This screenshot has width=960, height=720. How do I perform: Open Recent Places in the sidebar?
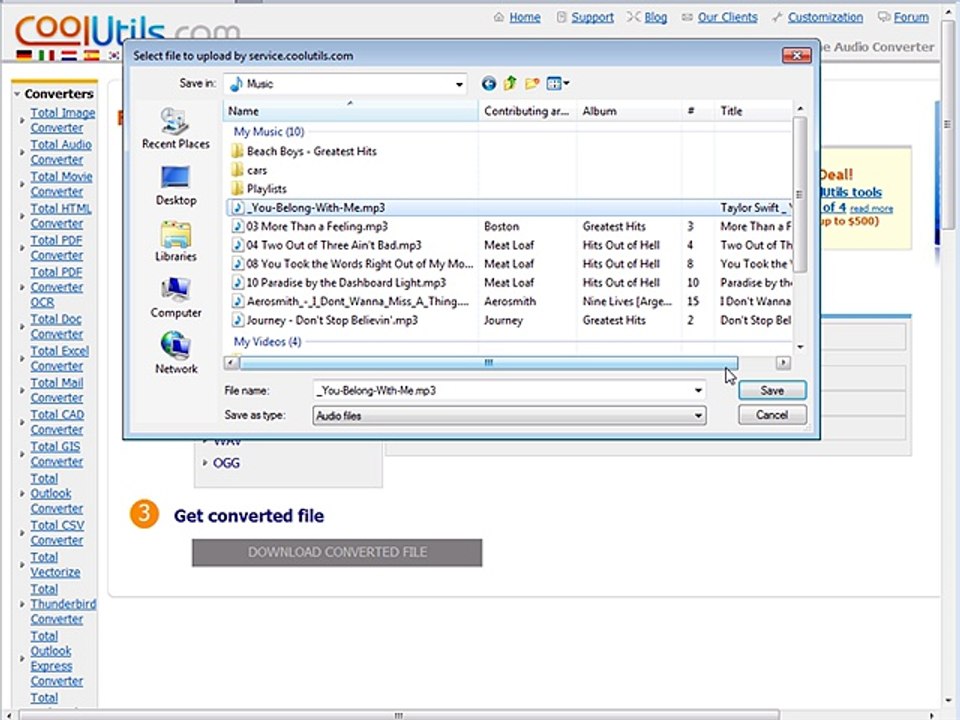point(176,128)
